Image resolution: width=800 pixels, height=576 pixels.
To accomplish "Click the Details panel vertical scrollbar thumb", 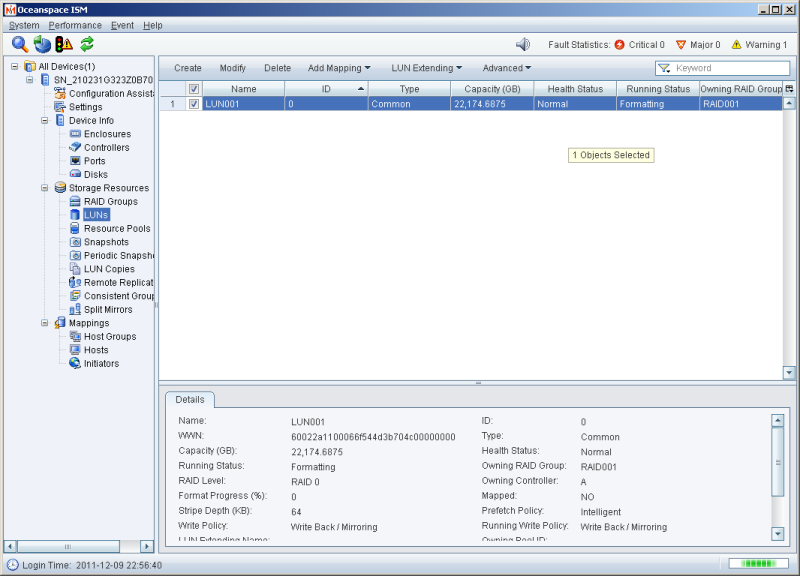I will point(778,462).
